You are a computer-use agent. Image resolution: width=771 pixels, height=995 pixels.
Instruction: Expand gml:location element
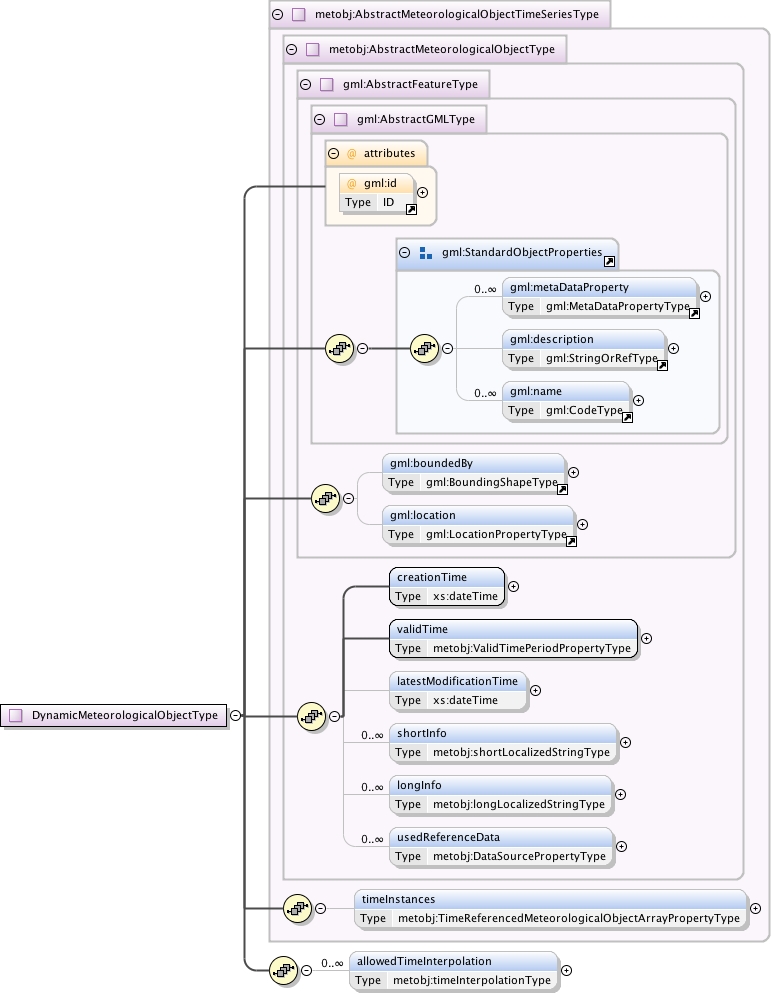(582, 524)
